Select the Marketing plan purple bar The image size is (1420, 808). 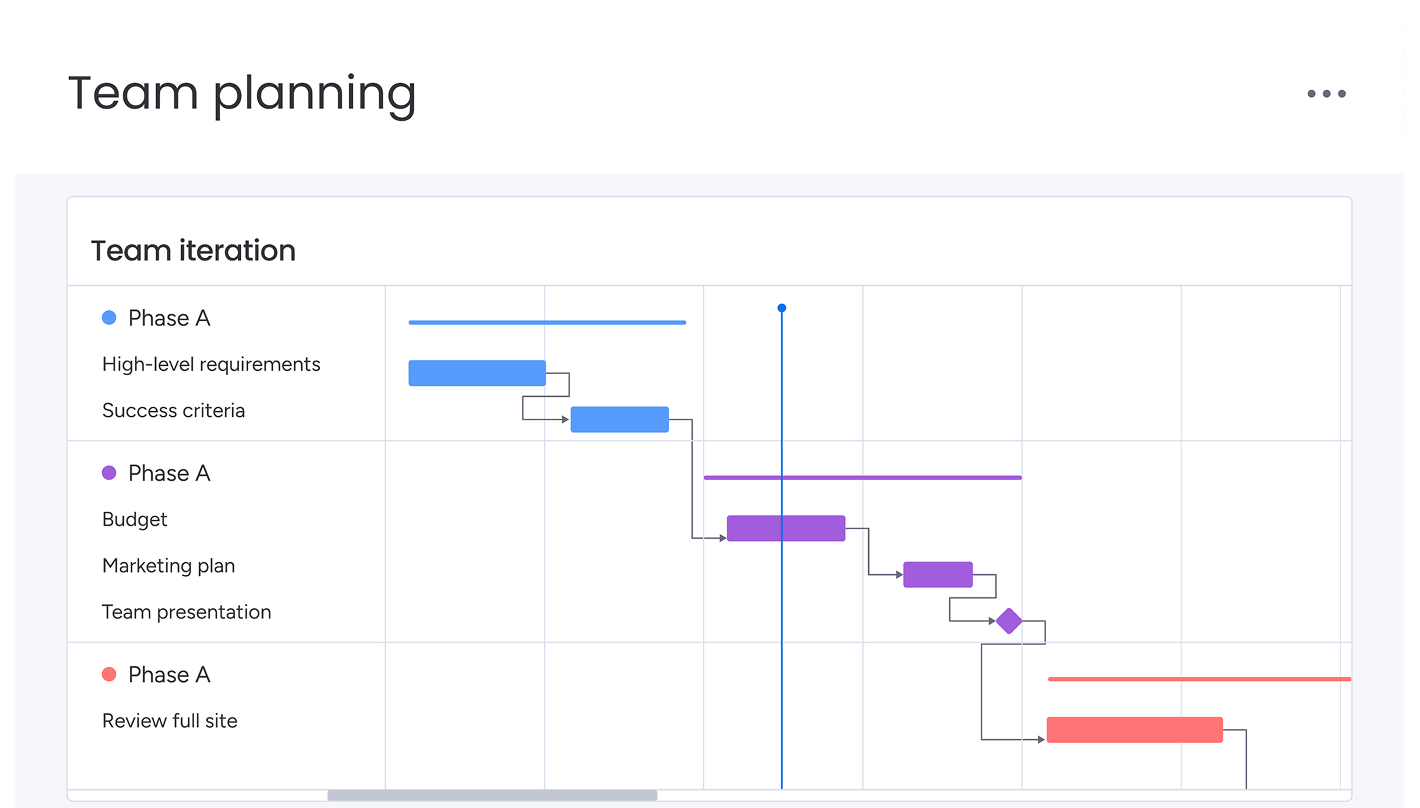pos(938,573)
